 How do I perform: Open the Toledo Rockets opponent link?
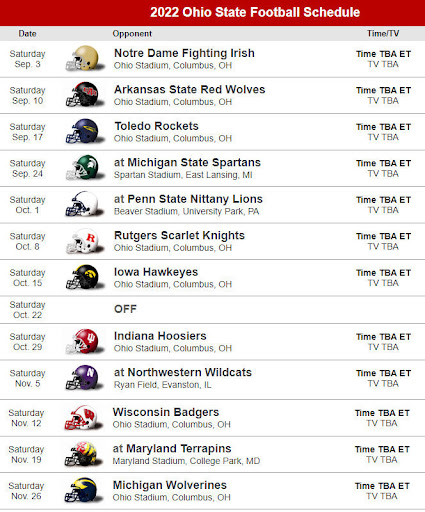[156, 126]
